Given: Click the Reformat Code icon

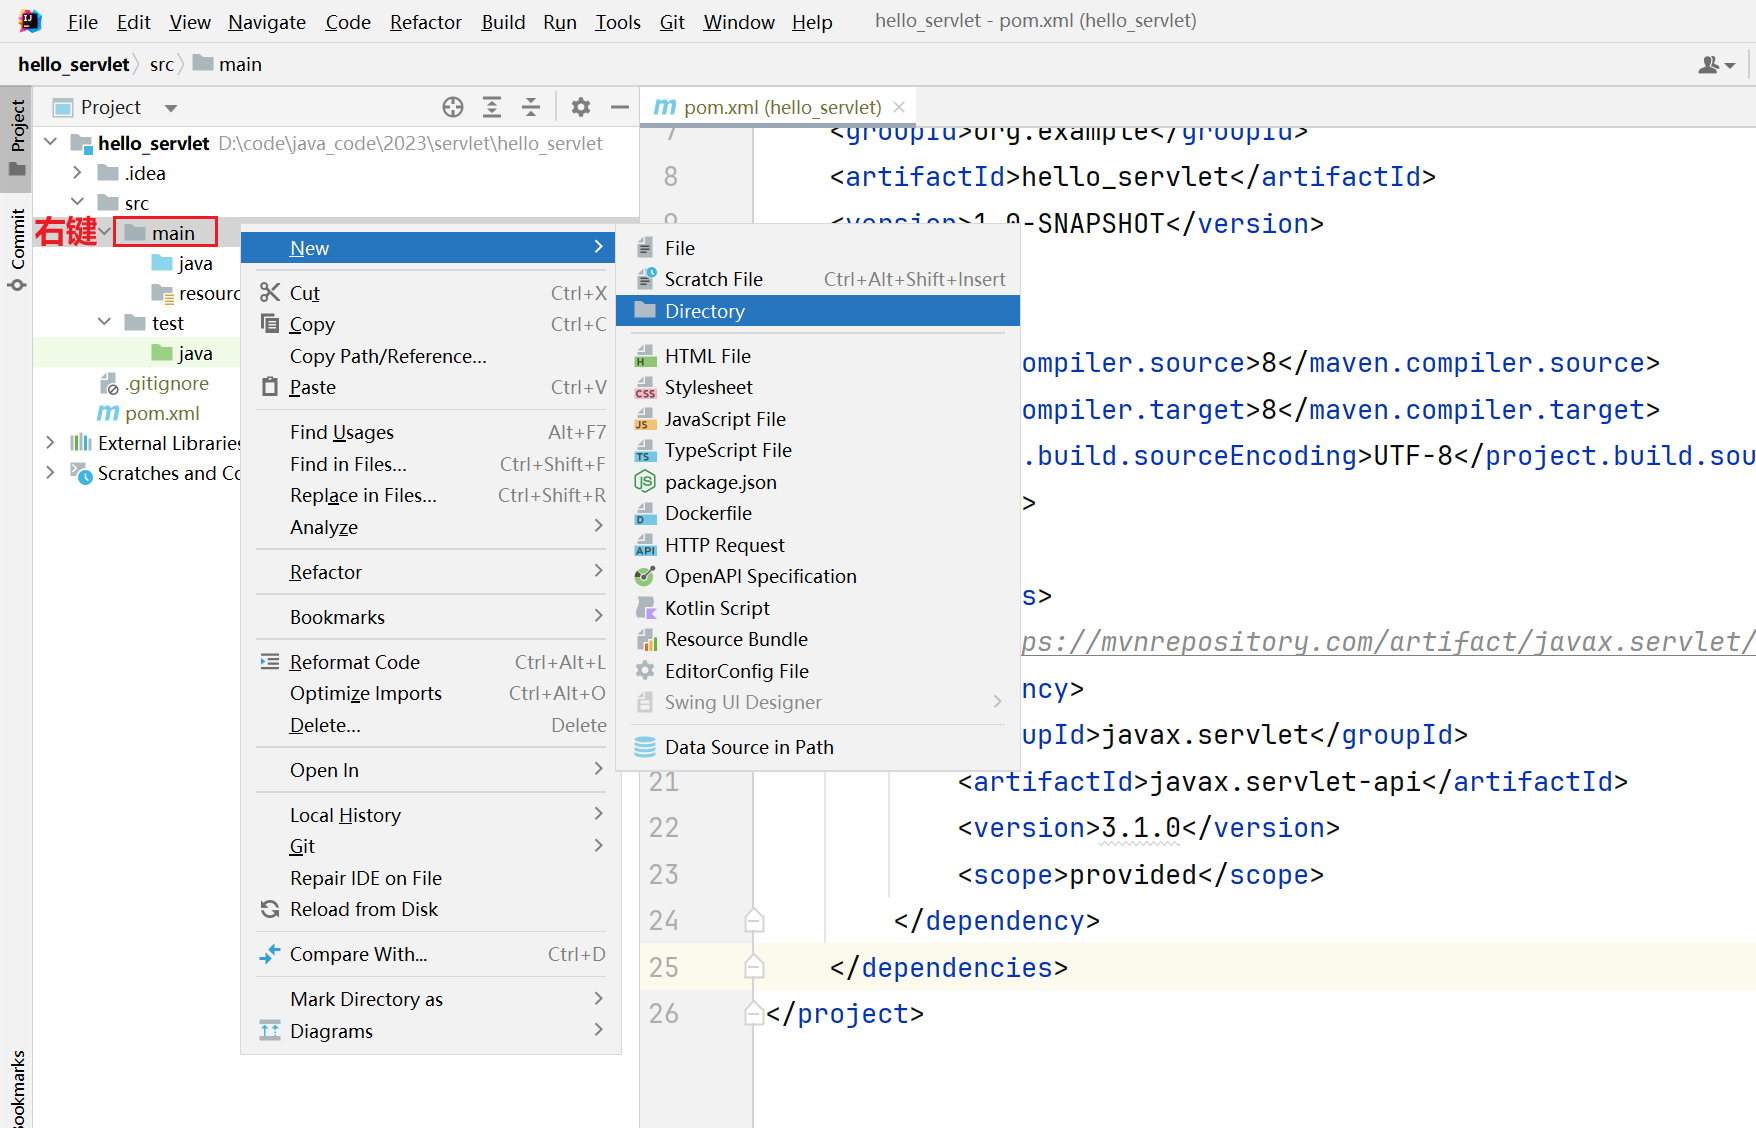Looking at the screenshot, I should 270,661.
